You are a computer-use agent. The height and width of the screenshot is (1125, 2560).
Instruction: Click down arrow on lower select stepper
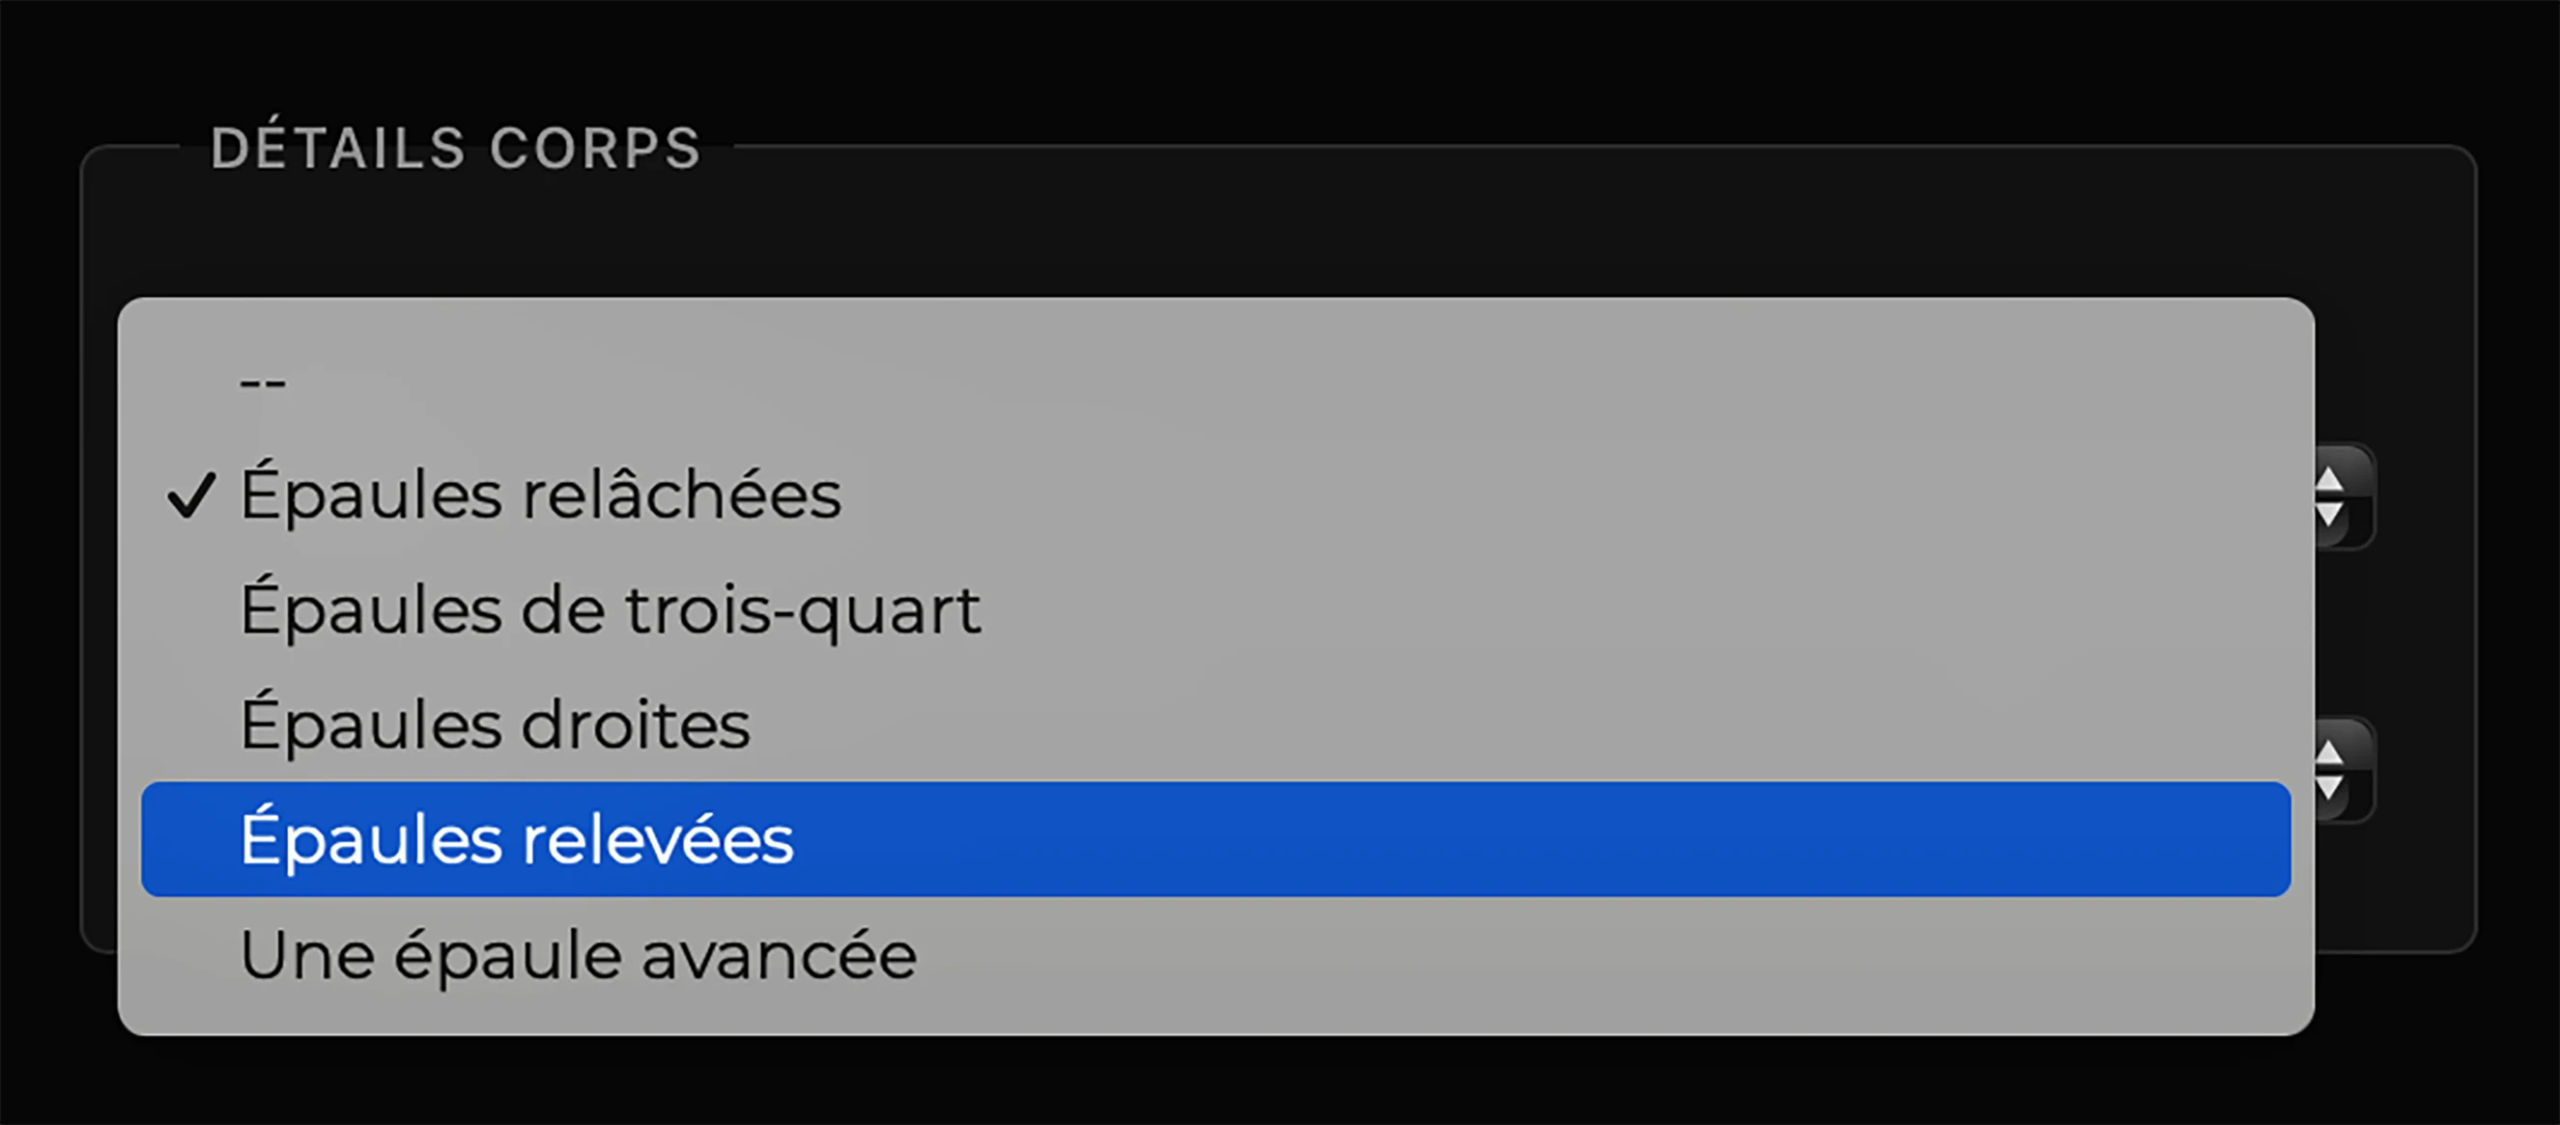click(2330, 787)
